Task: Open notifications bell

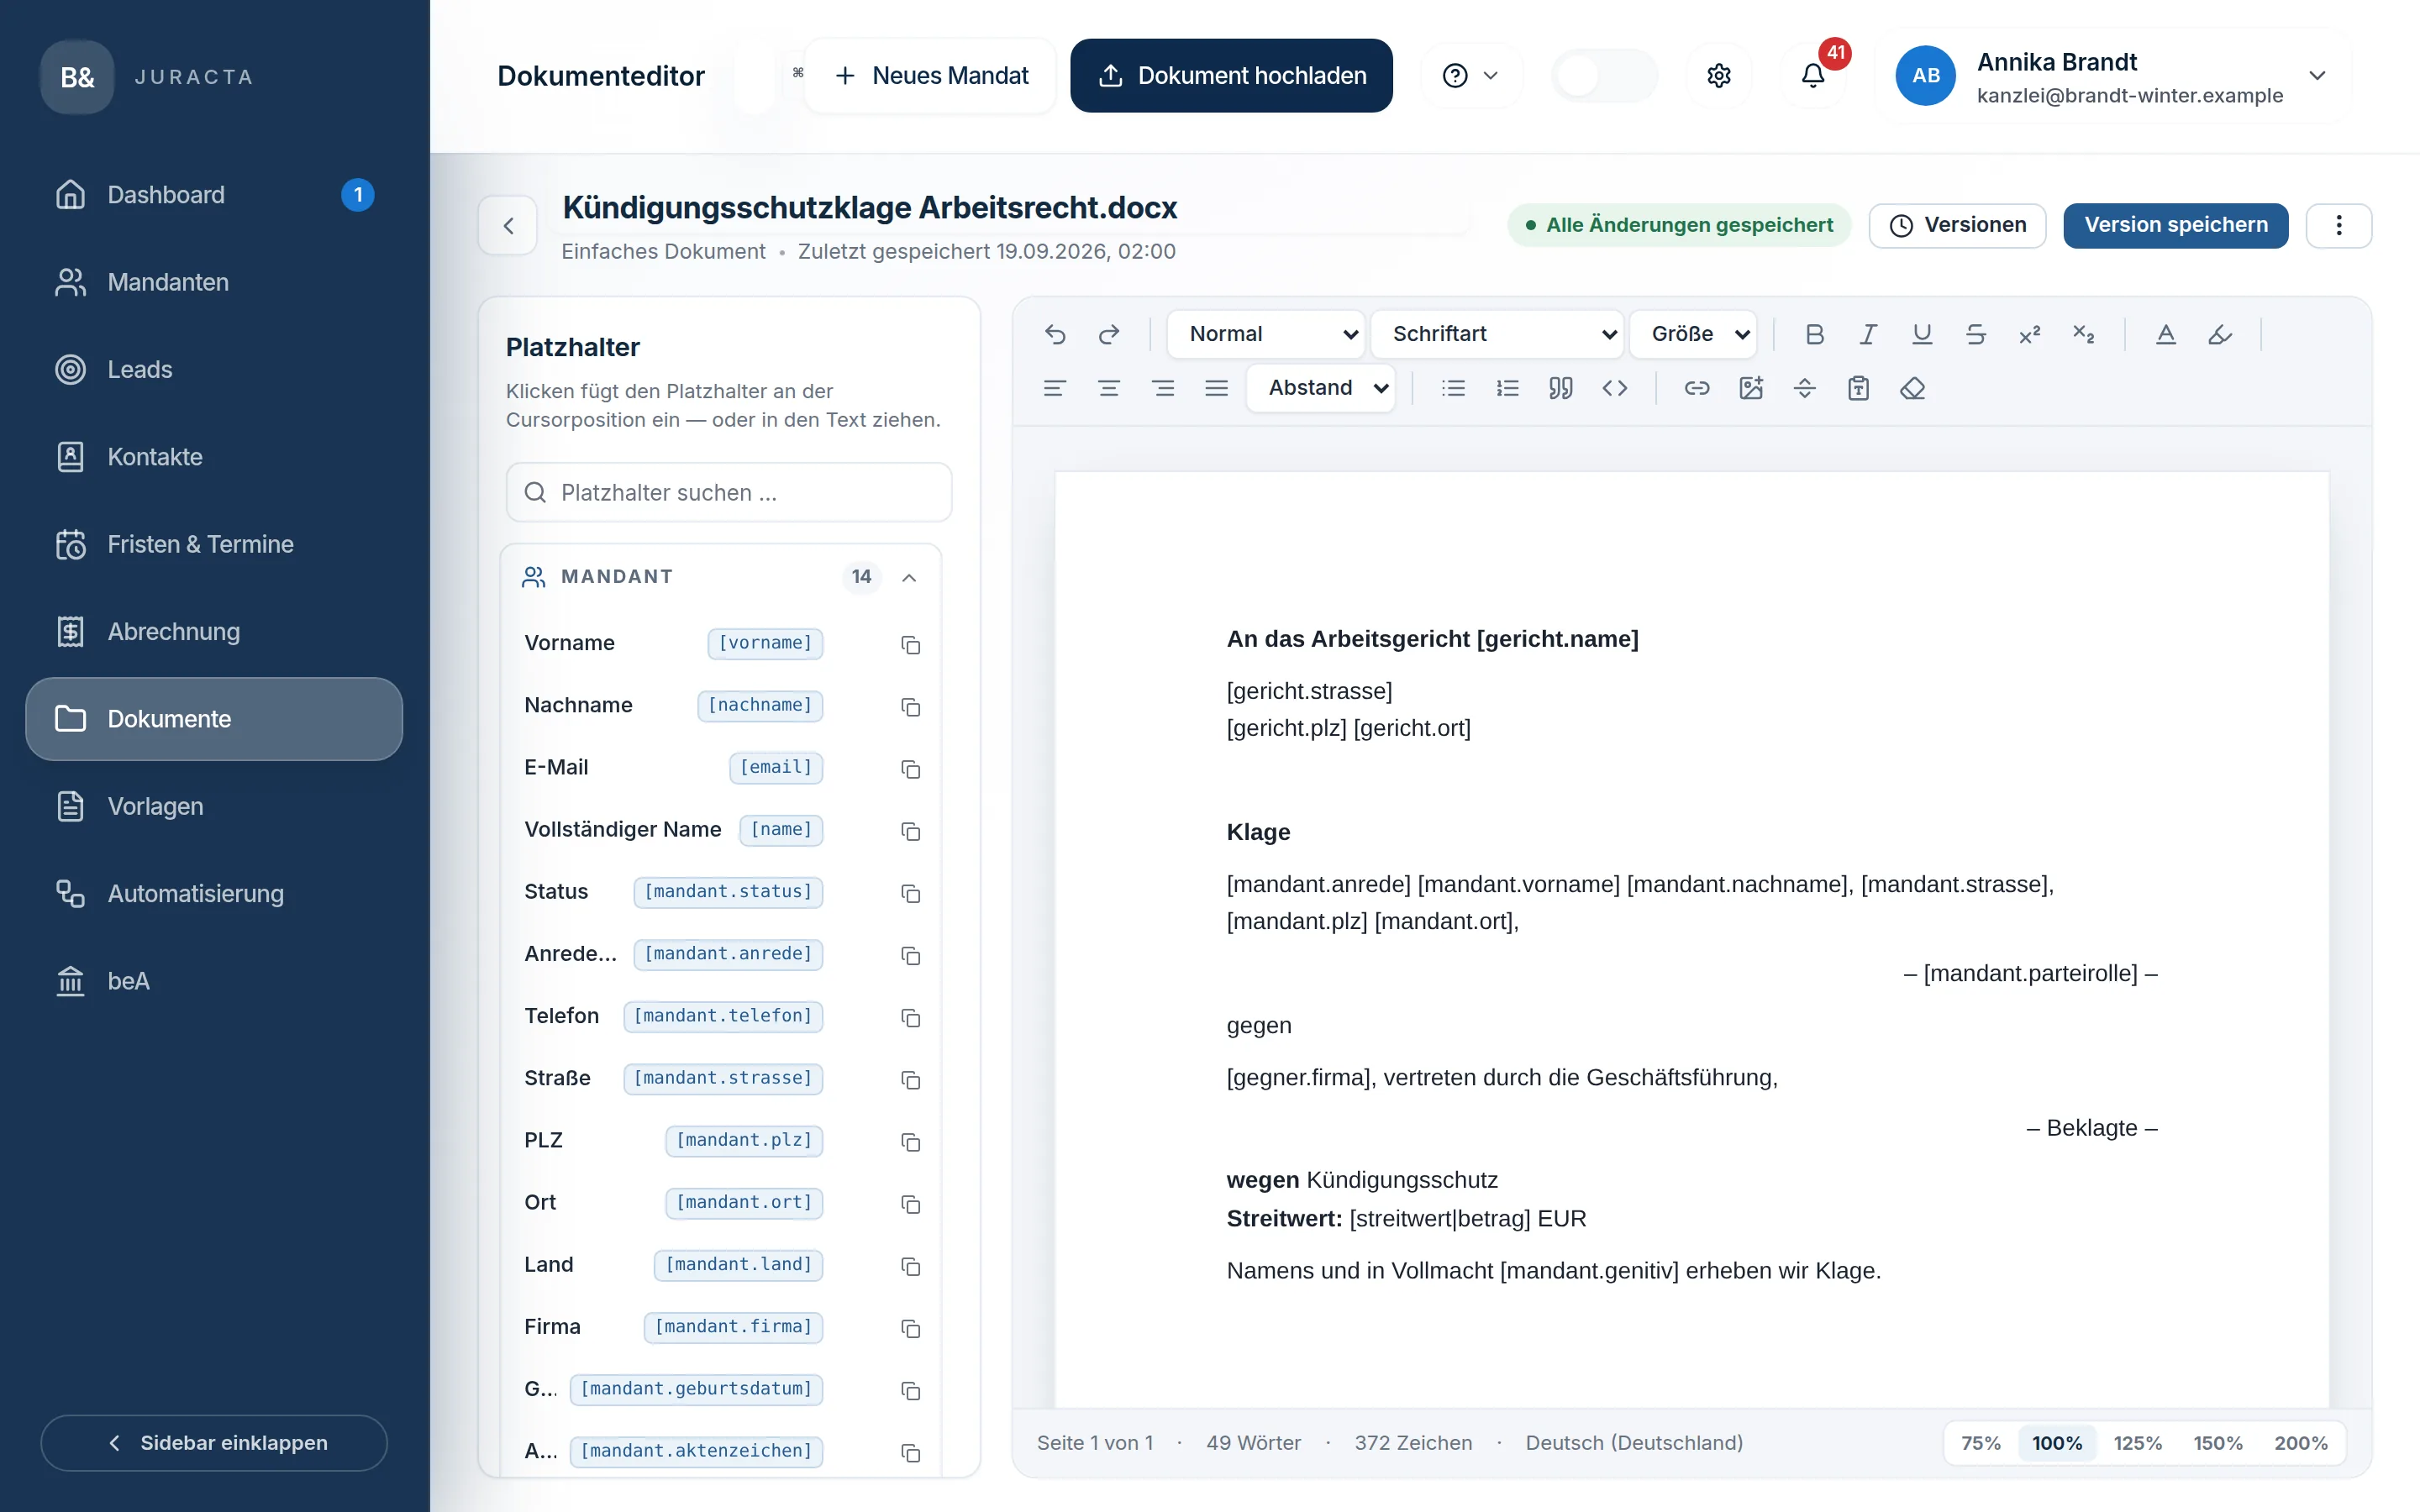Action: (1813, 76)
